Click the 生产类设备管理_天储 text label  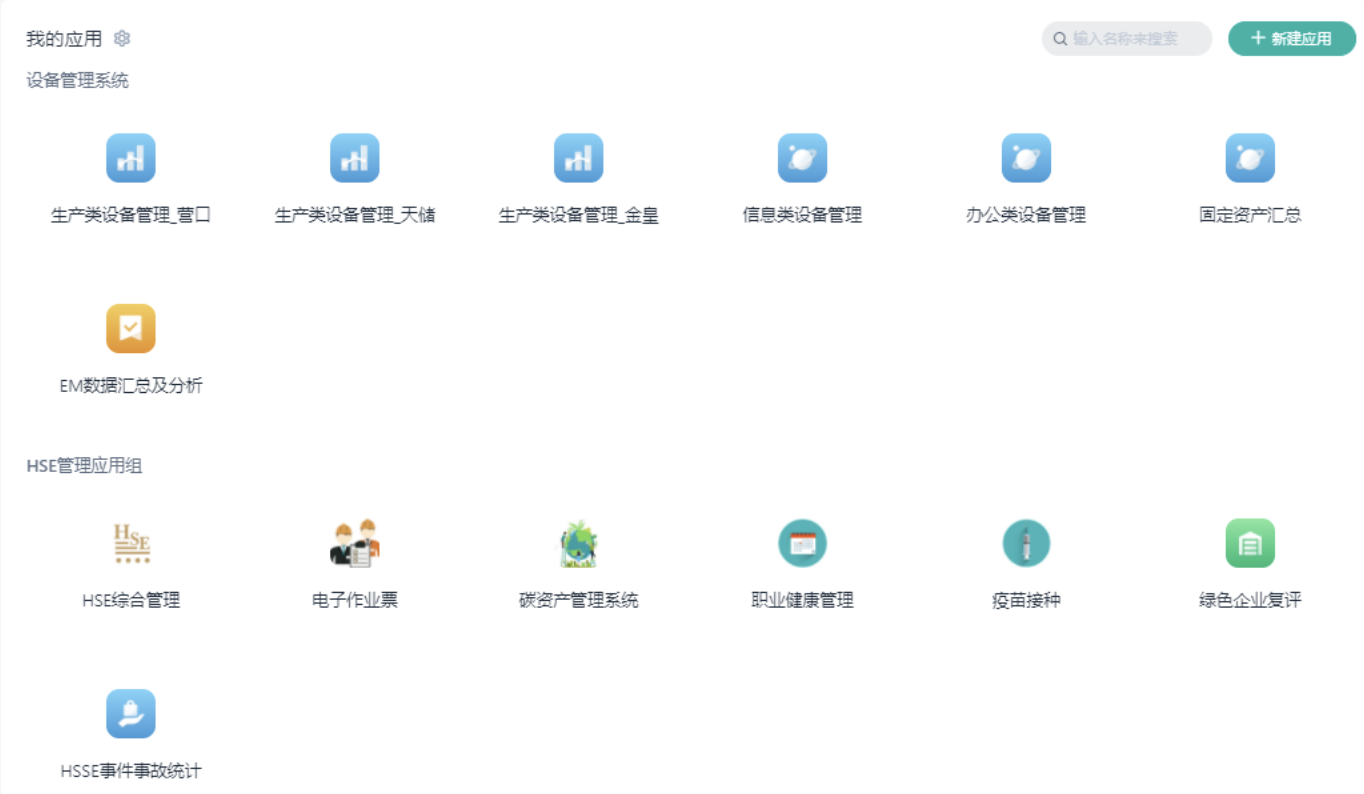(x=355, y=215)
